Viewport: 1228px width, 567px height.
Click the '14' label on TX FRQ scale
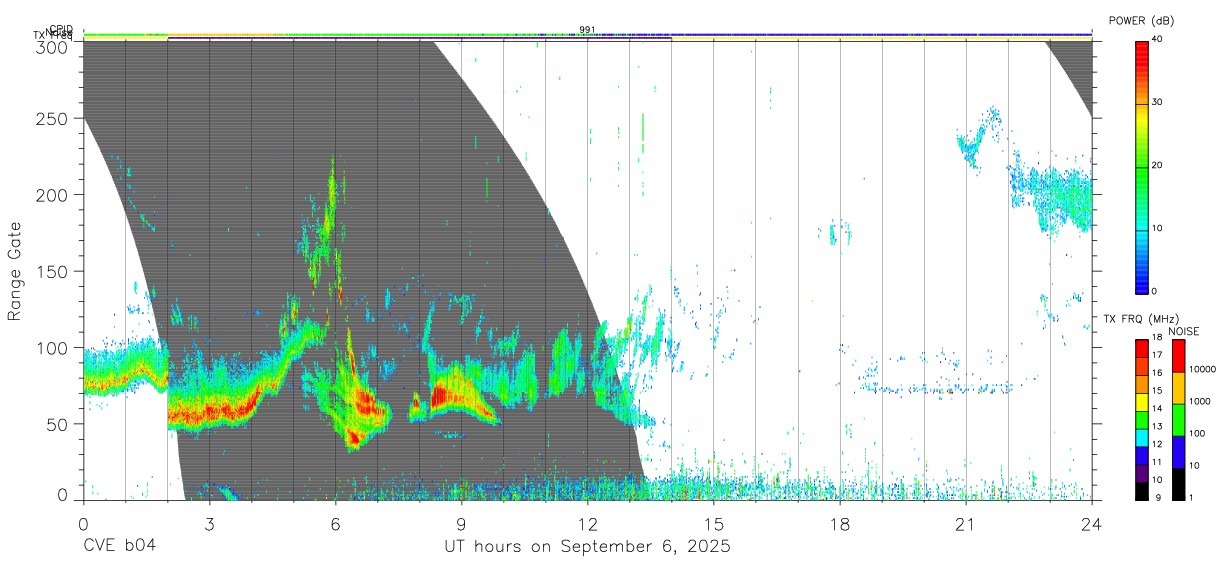[x=1157, y=409]
